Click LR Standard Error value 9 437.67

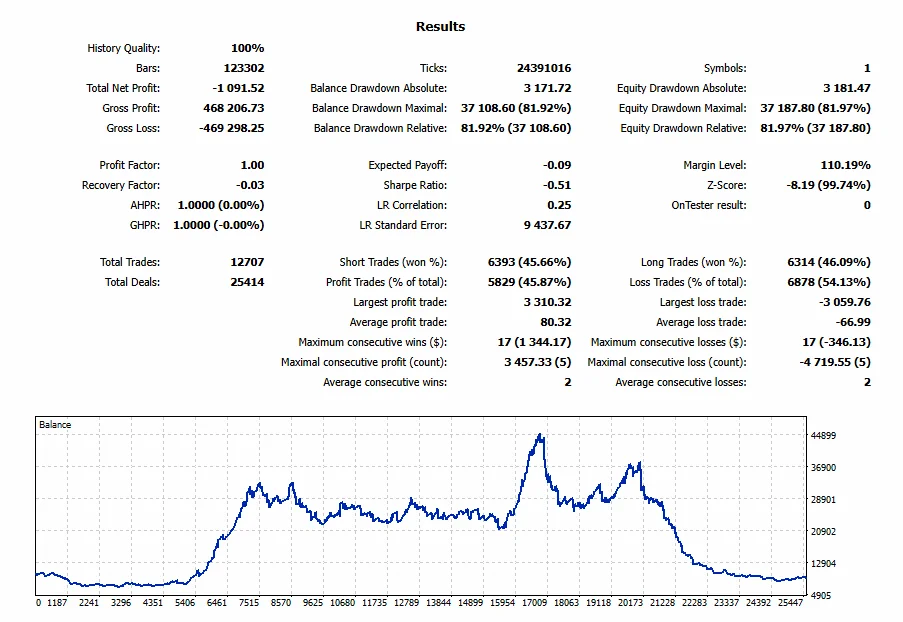548,225
